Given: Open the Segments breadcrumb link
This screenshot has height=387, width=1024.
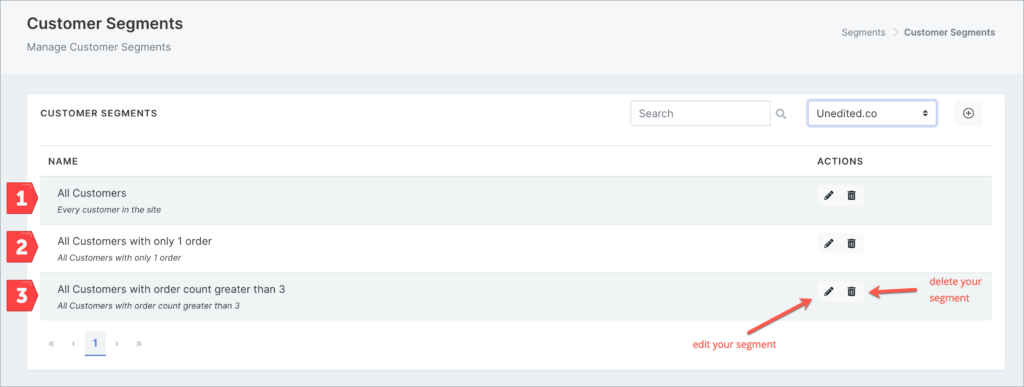Looking at the screenshot, I should 863,32.
